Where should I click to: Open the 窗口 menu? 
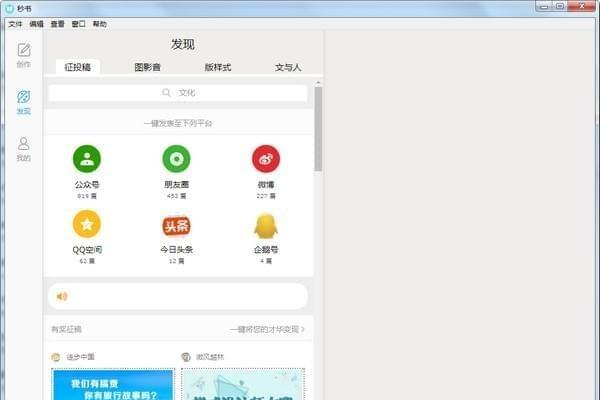(78, 24)
